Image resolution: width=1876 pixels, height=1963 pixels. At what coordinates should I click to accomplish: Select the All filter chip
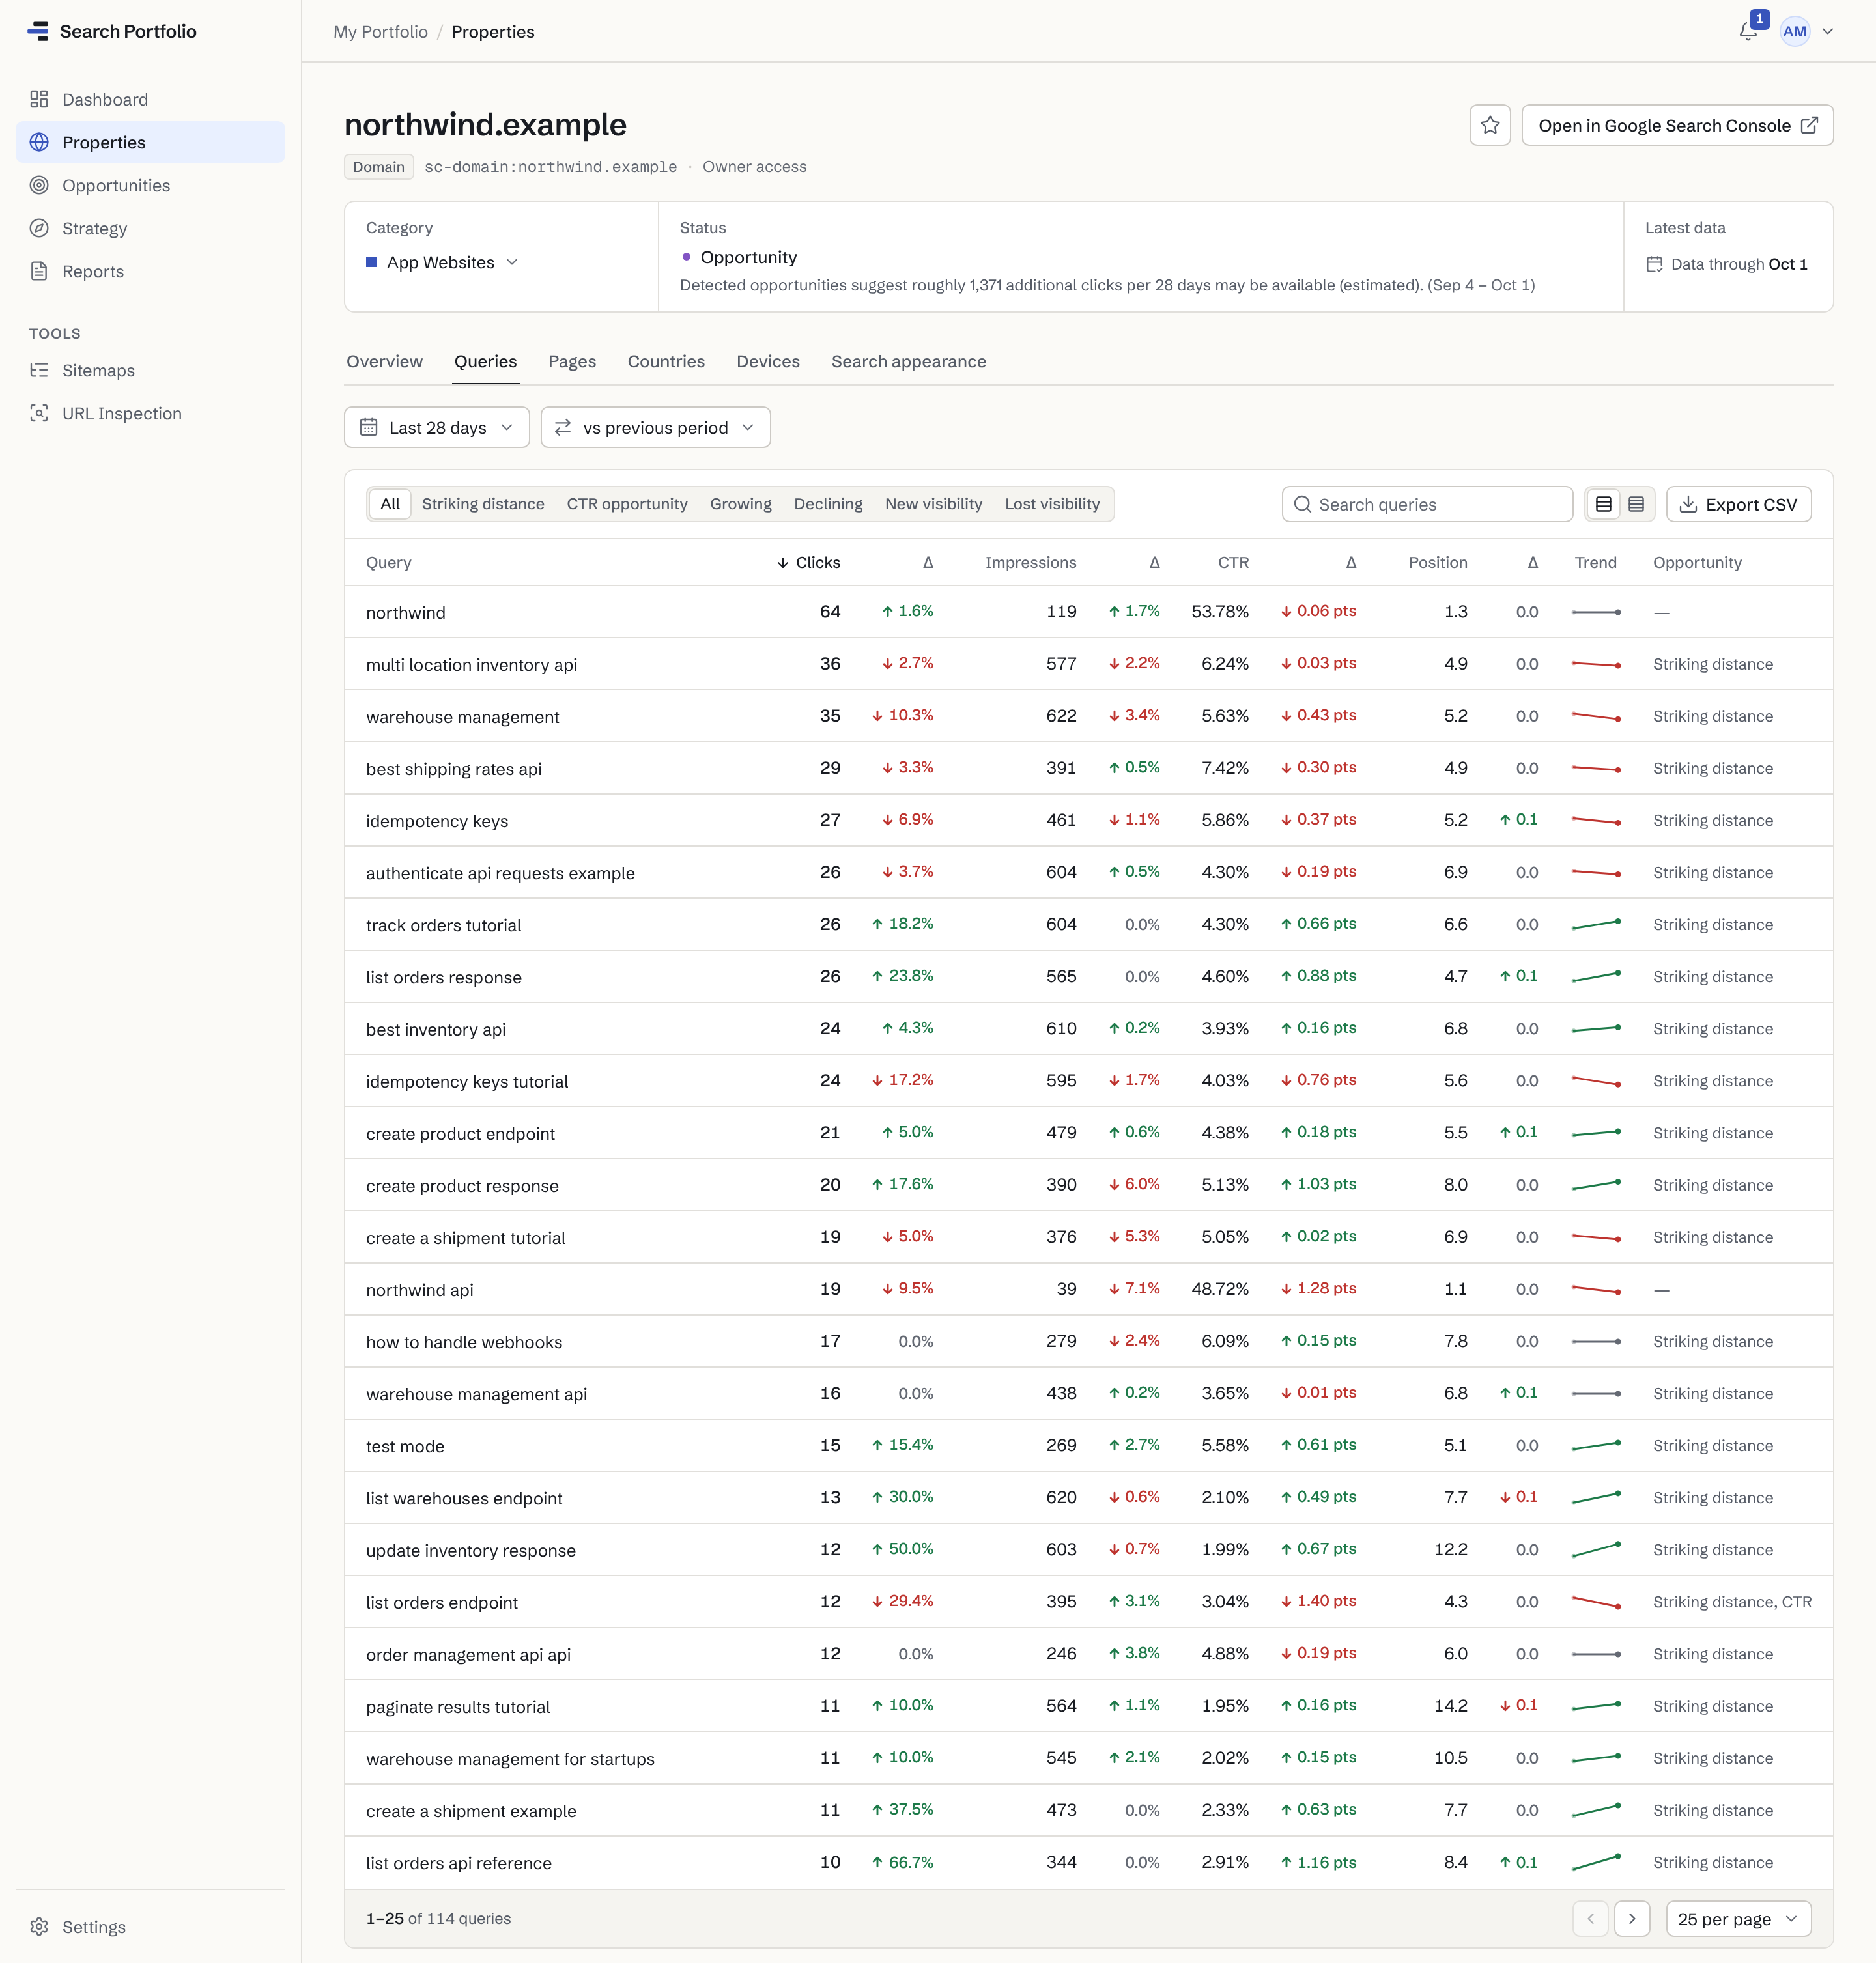click(x=390, y=504)
